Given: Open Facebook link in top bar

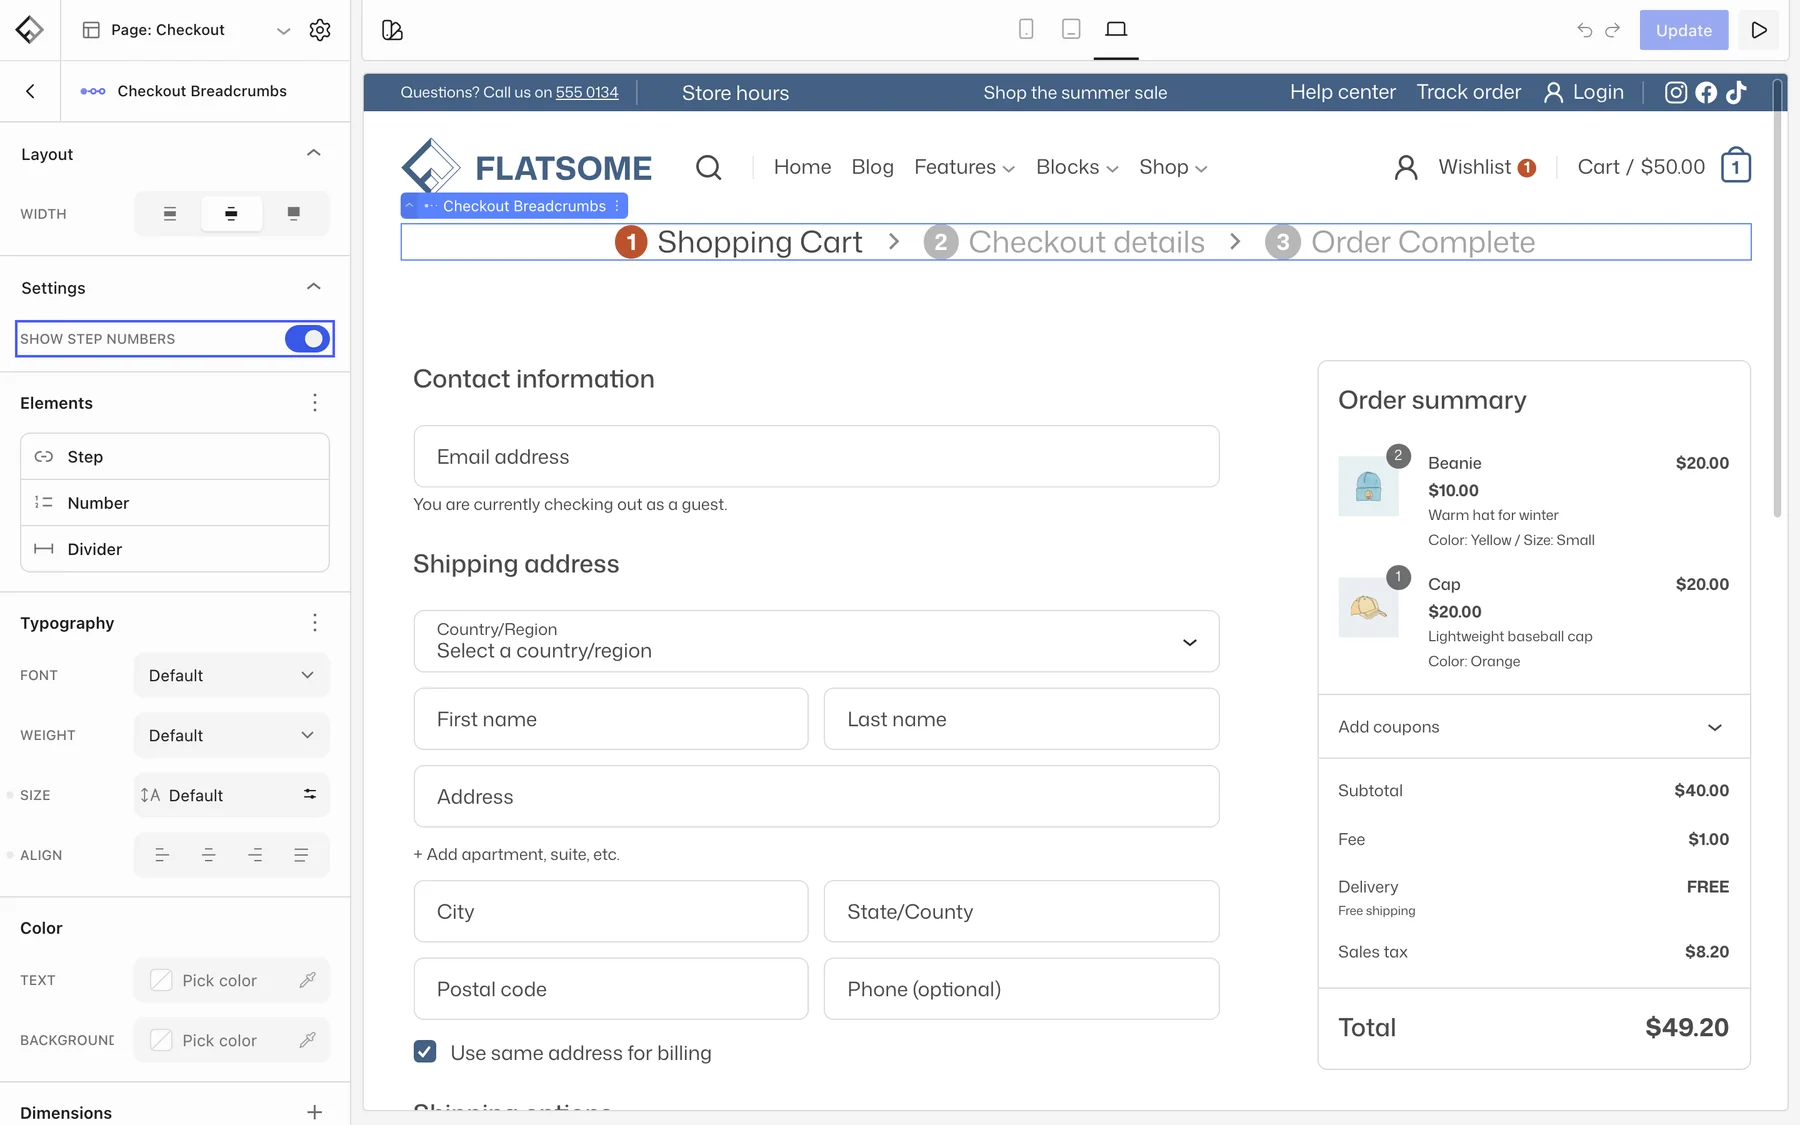Looking at the screenshot, I should point(1706,92).
